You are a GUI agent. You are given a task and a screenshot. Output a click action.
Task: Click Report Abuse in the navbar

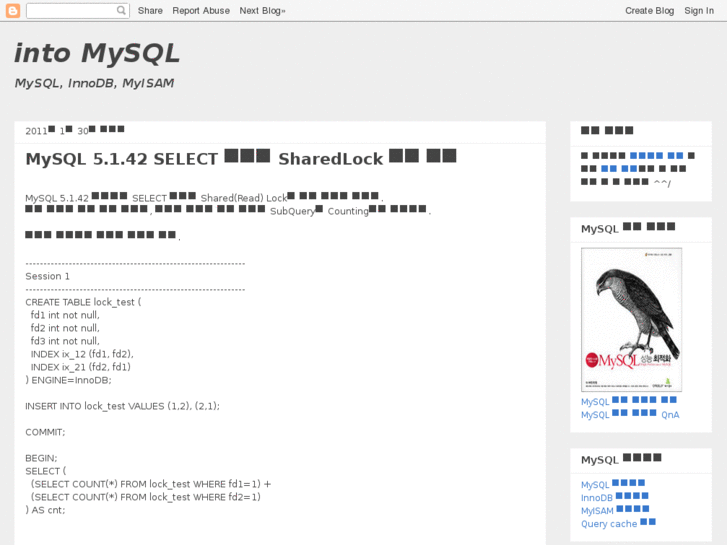201,11
